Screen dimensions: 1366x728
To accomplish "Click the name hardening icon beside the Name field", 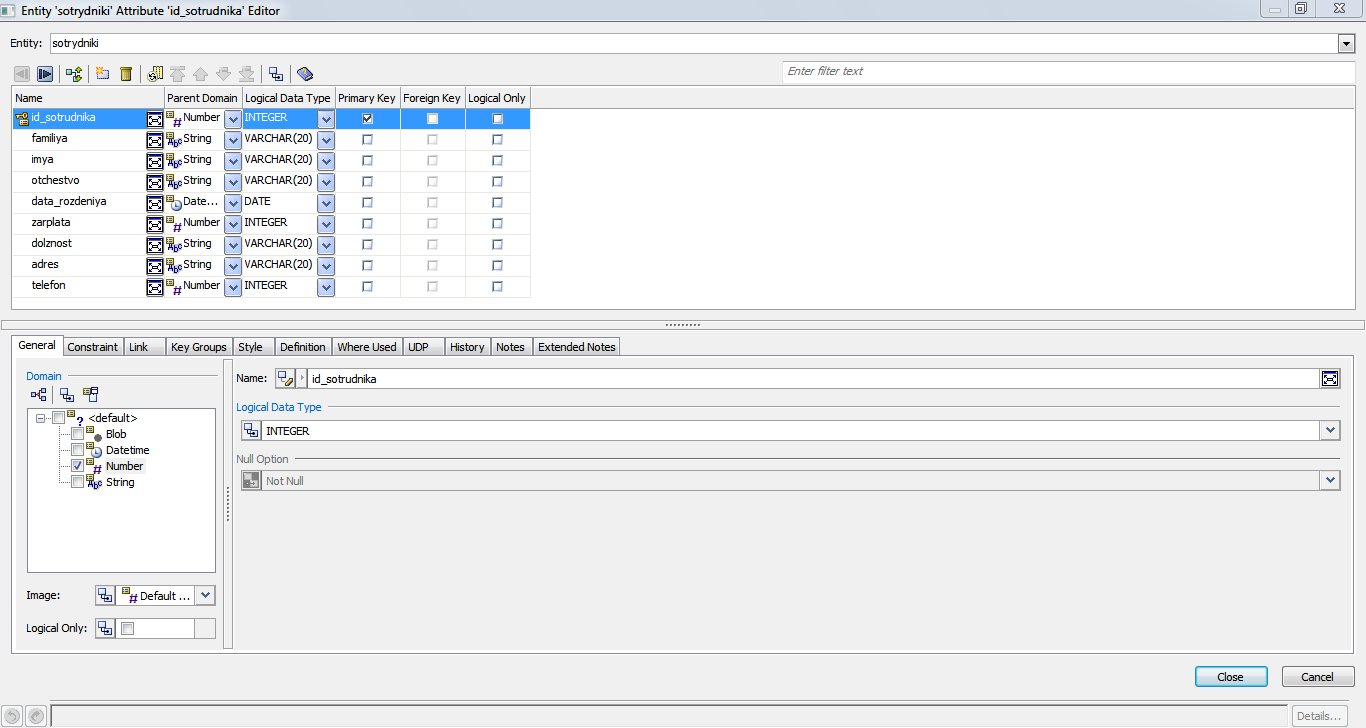I will tap(286, 378).
